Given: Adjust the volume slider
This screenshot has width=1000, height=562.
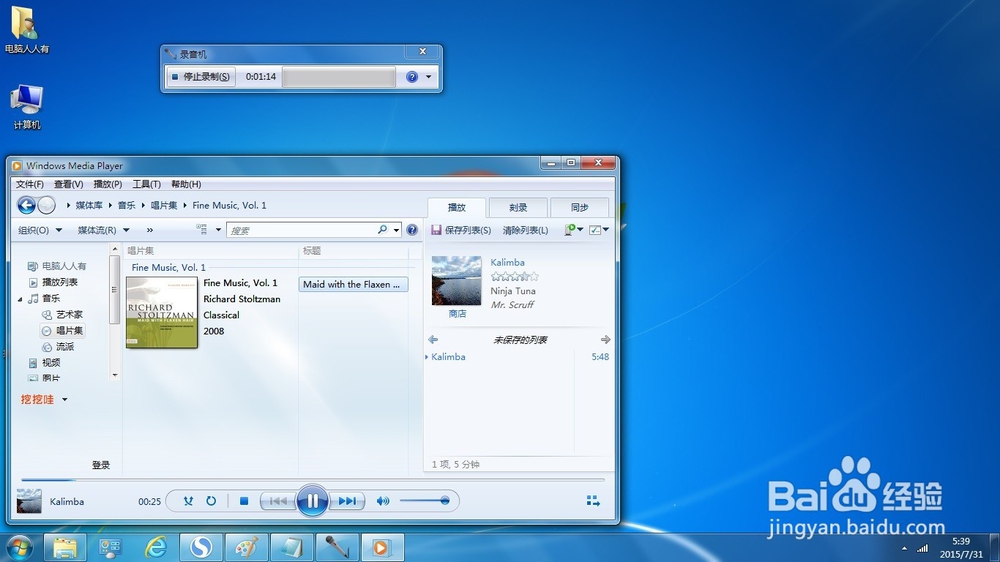Looking at the screenshot, I should point(424,501).
